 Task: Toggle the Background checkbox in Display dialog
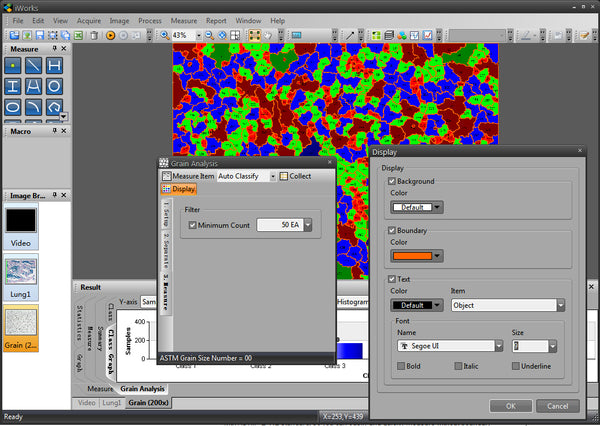point(392,181)
